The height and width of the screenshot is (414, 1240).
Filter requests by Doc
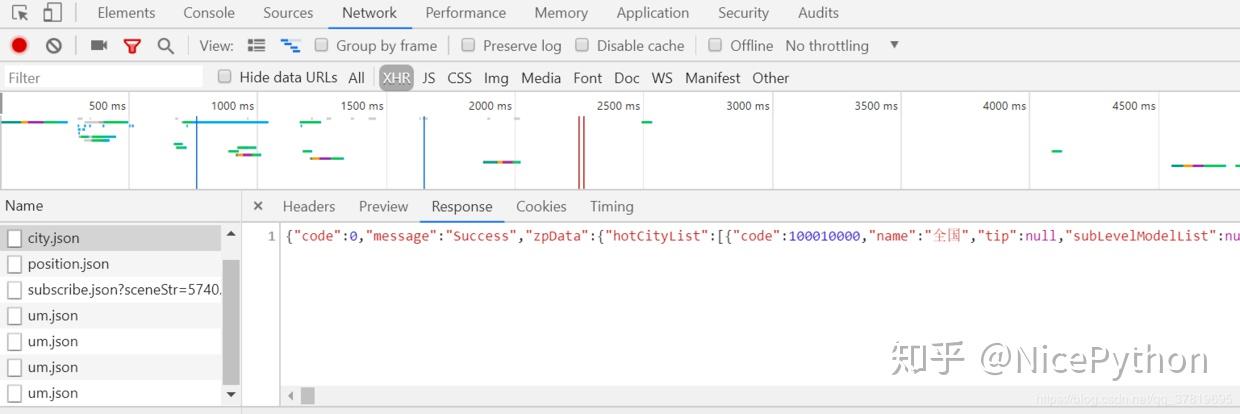click(x=627, y=77)
